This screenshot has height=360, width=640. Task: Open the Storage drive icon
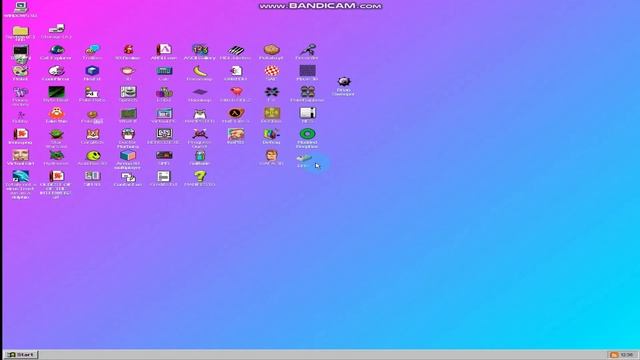(56, 29)
